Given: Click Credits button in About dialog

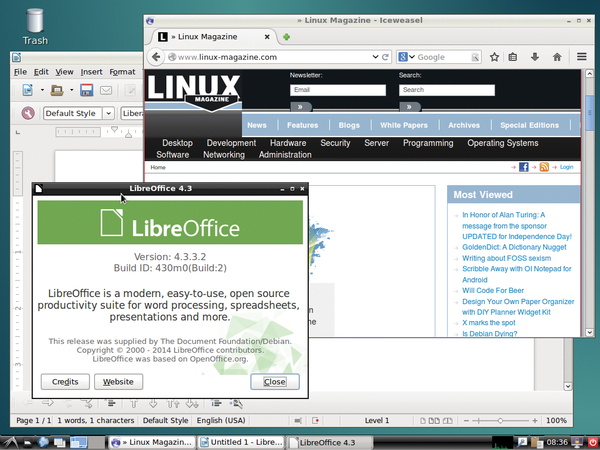Looking at the screenshot, I should coord(65,382).
